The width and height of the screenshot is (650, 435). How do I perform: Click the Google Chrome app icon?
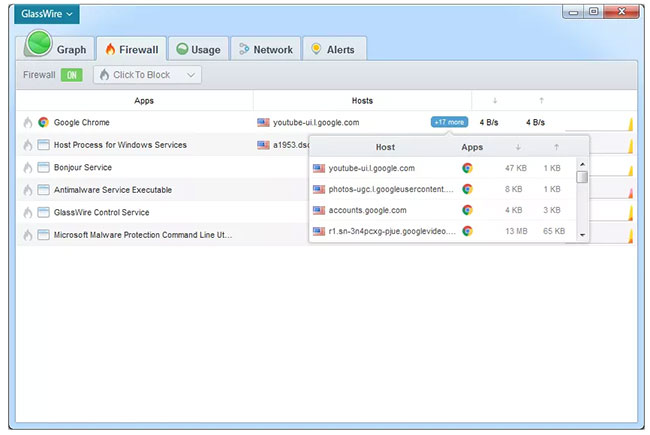tap(43, 122)
